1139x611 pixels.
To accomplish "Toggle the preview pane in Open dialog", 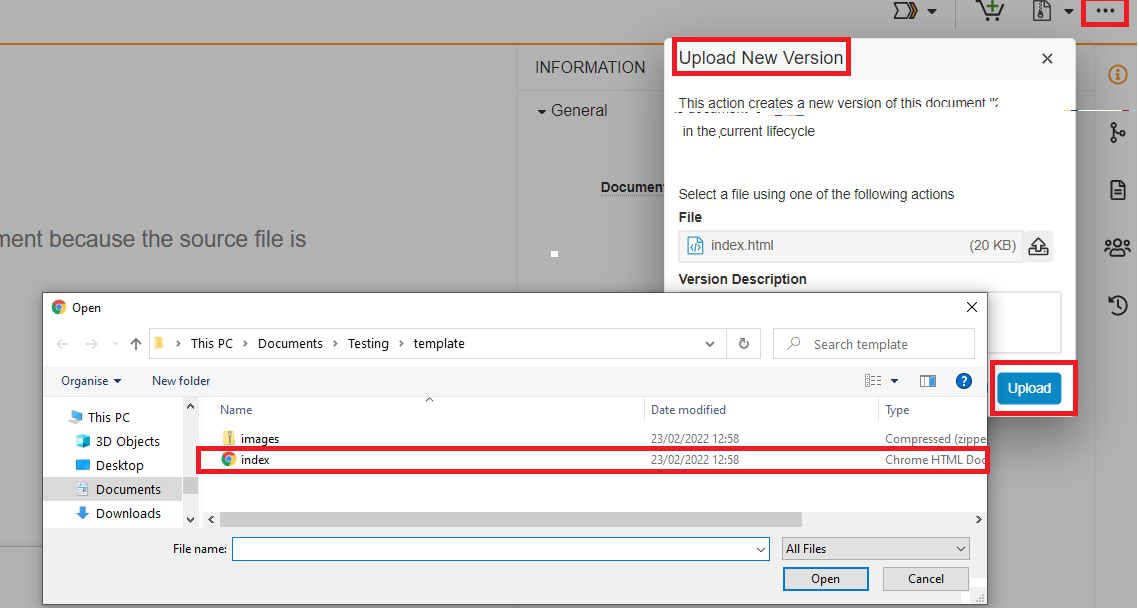I will (927, 381).
